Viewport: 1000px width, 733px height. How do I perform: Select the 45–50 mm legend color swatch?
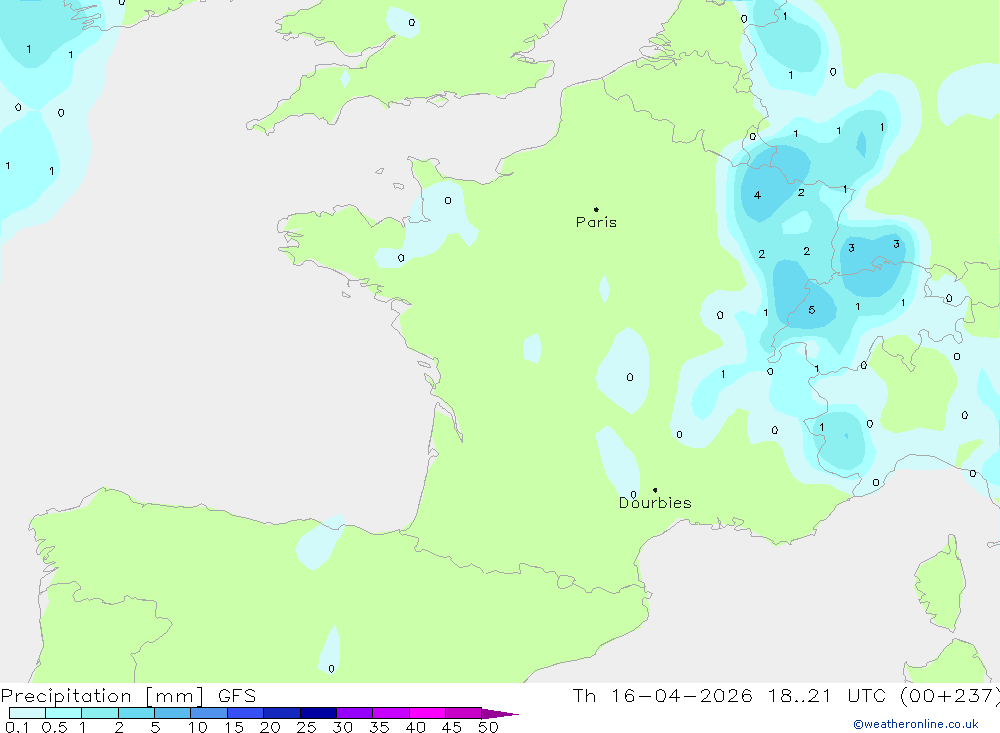click(x=464, y=713)
